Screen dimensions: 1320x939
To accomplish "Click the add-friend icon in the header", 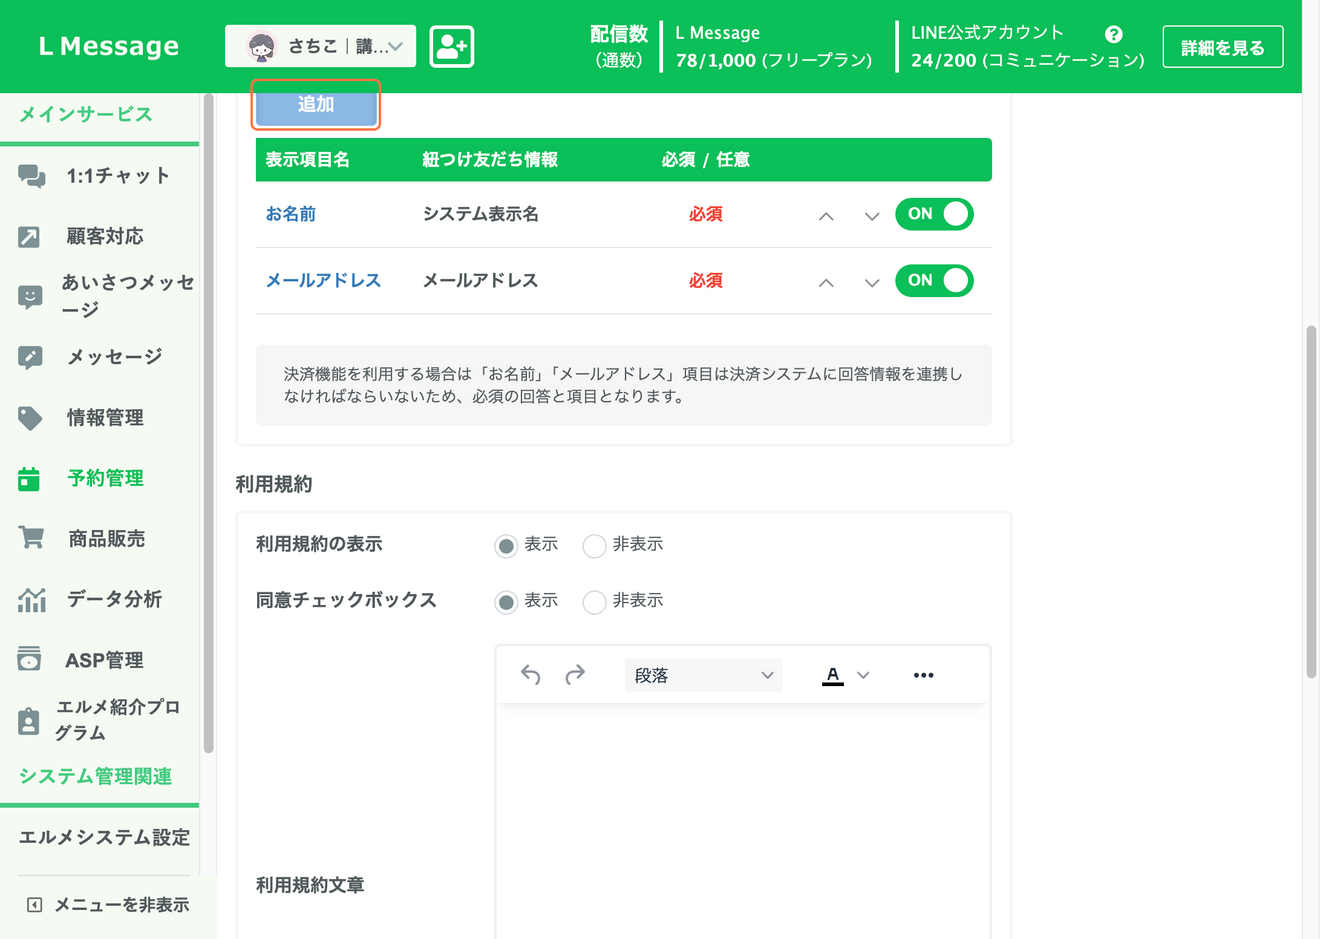I will pos(451,46).
